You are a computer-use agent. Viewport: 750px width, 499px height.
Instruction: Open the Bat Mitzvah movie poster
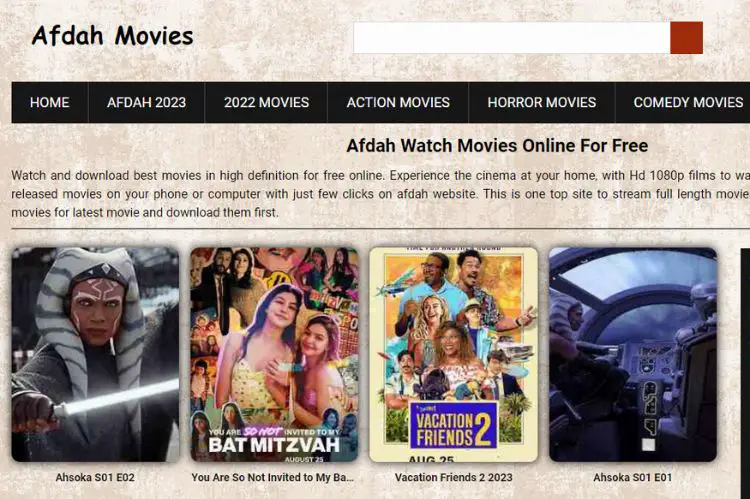pos(275,355)
